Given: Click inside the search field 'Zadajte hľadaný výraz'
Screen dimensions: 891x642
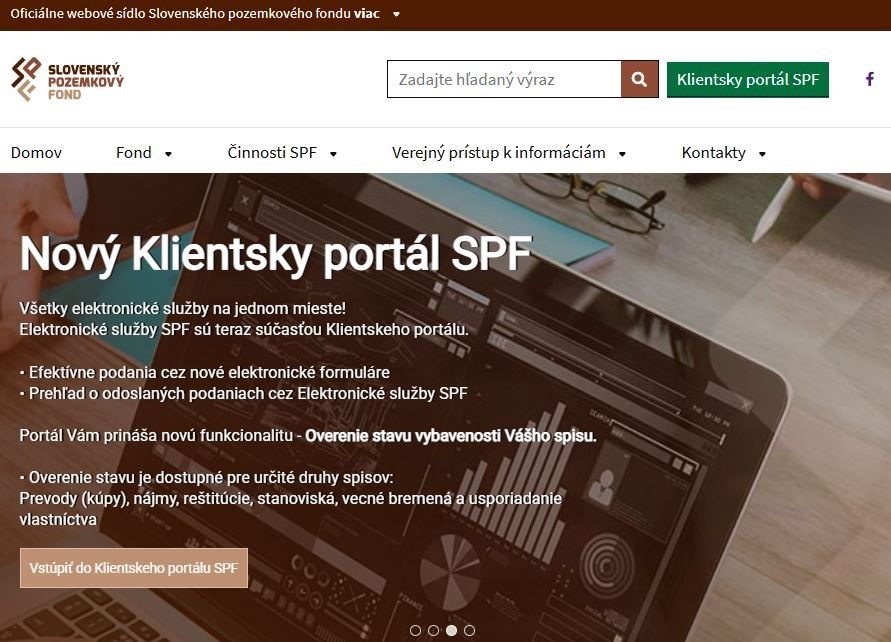Looking at the screenshot, I should point(503,79).
